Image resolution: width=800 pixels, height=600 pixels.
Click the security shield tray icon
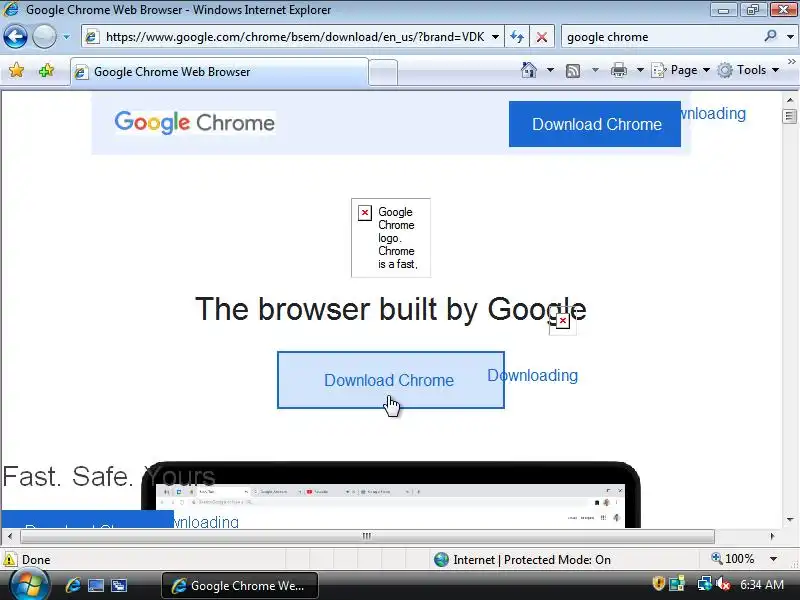(x=659, y=583)
